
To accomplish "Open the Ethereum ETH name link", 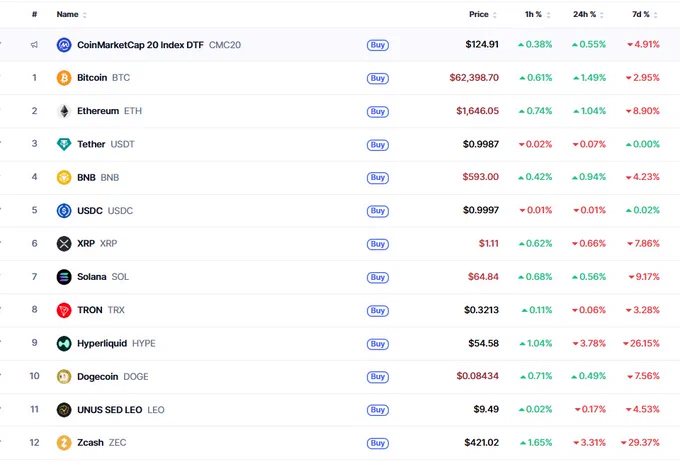I will point(109,111).
